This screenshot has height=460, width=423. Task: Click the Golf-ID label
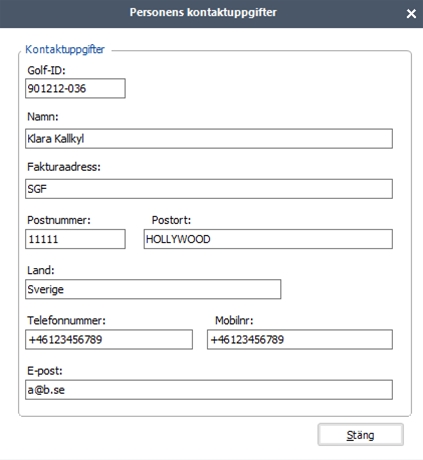pyautogui.click(x=46, y=70)
